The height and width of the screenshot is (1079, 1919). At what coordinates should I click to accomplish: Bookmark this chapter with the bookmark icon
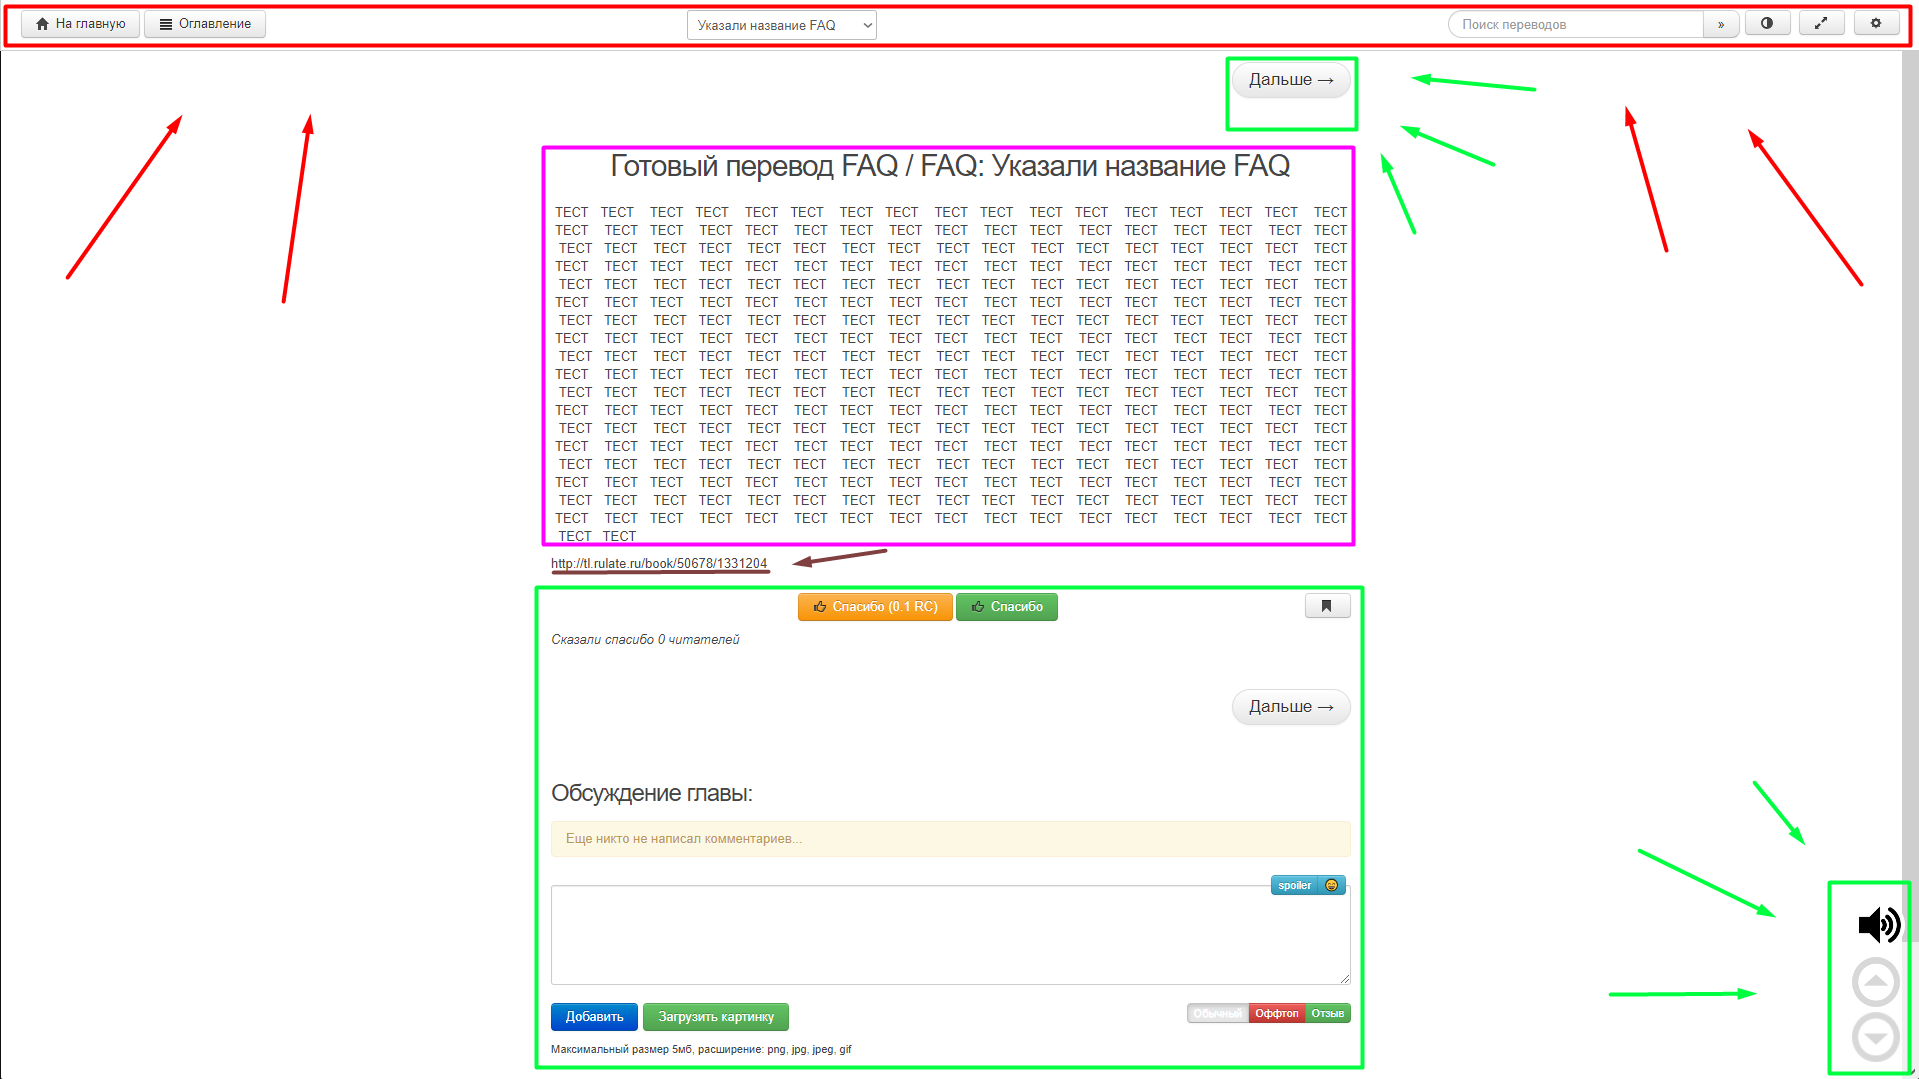click(x=1327, y=606)
